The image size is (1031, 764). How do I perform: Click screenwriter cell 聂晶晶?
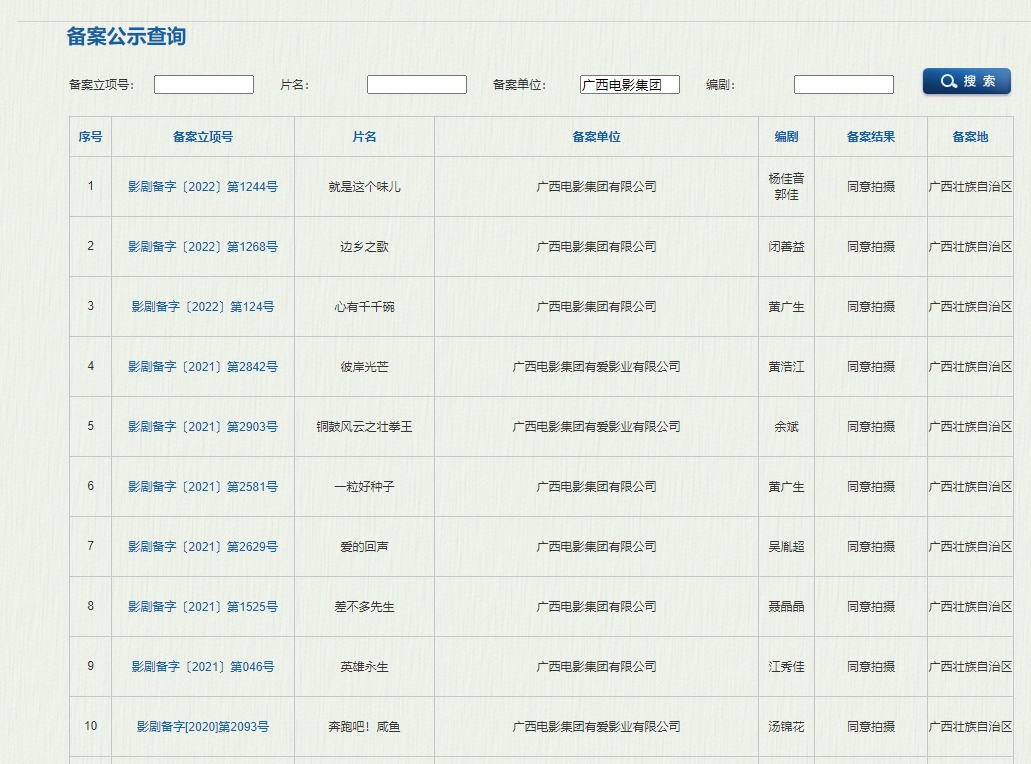click(x=786, y=606)
